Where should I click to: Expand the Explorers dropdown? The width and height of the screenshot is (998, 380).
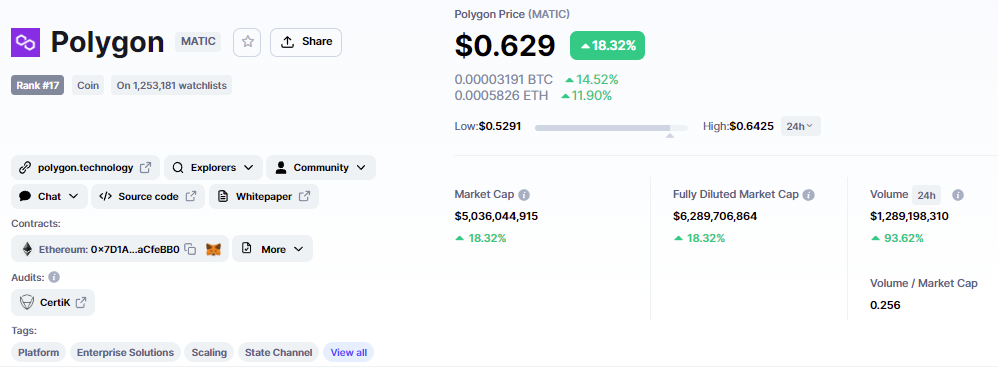coord(213,167)
